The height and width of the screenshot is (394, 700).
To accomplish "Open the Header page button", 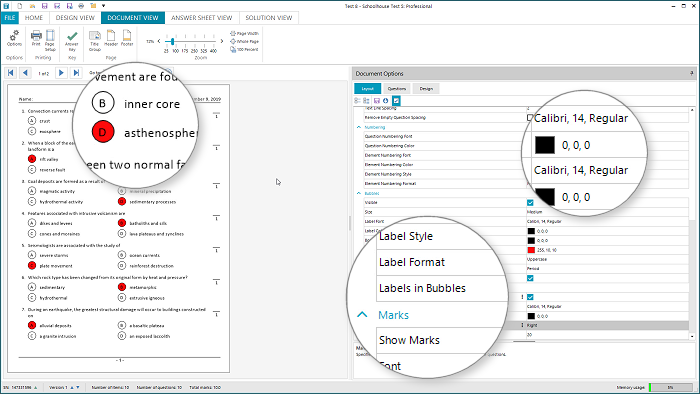I will pyautogui.click(x=111, y=38).
